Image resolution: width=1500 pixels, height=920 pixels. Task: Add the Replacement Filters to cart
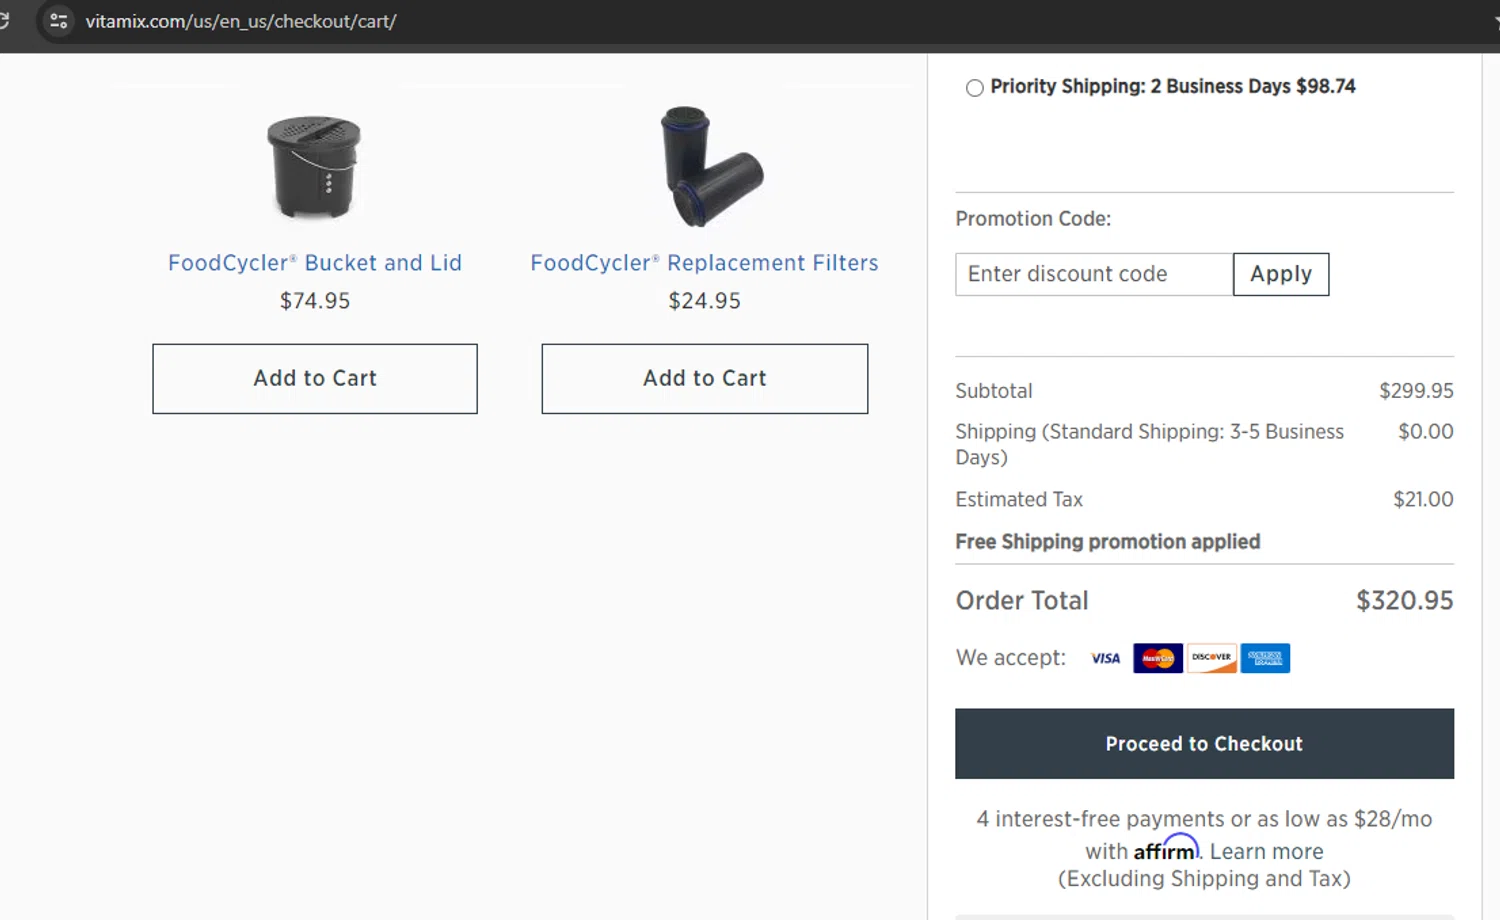click(705, 379)
